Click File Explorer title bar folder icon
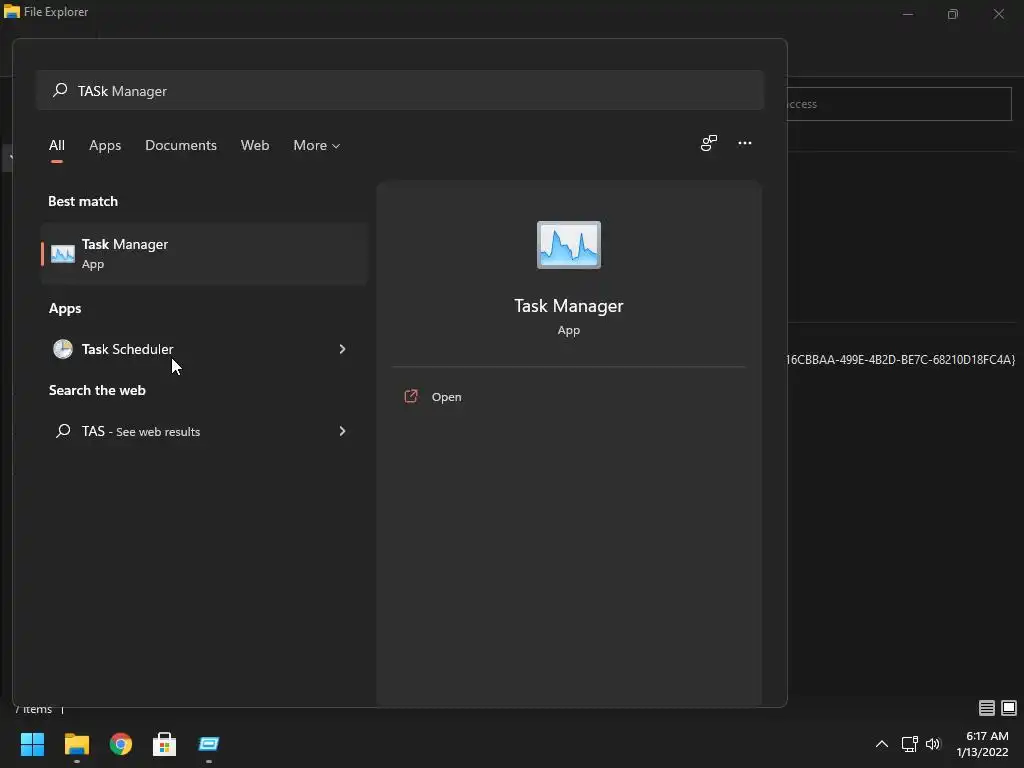 (12, 11)
